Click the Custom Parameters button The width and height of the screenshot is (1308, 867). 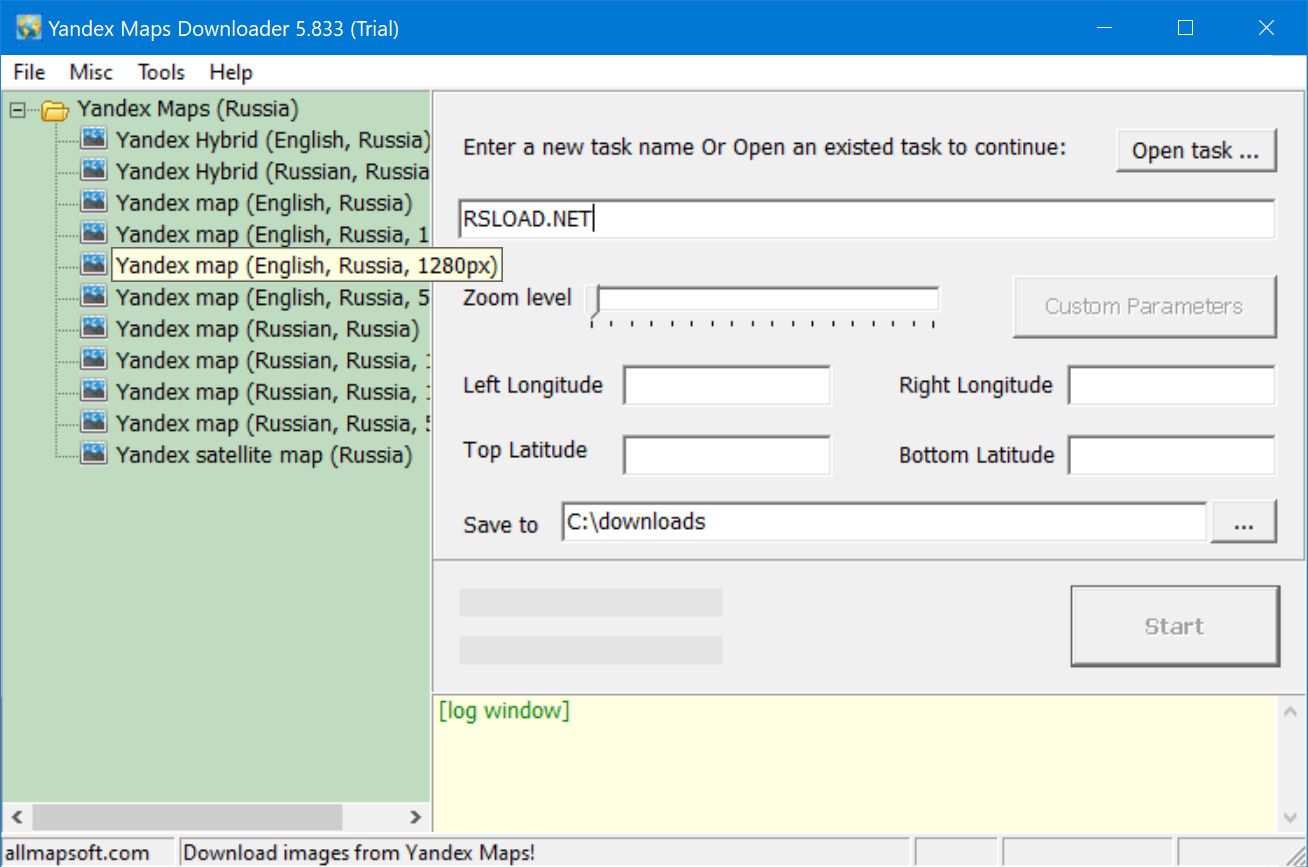1144,307
